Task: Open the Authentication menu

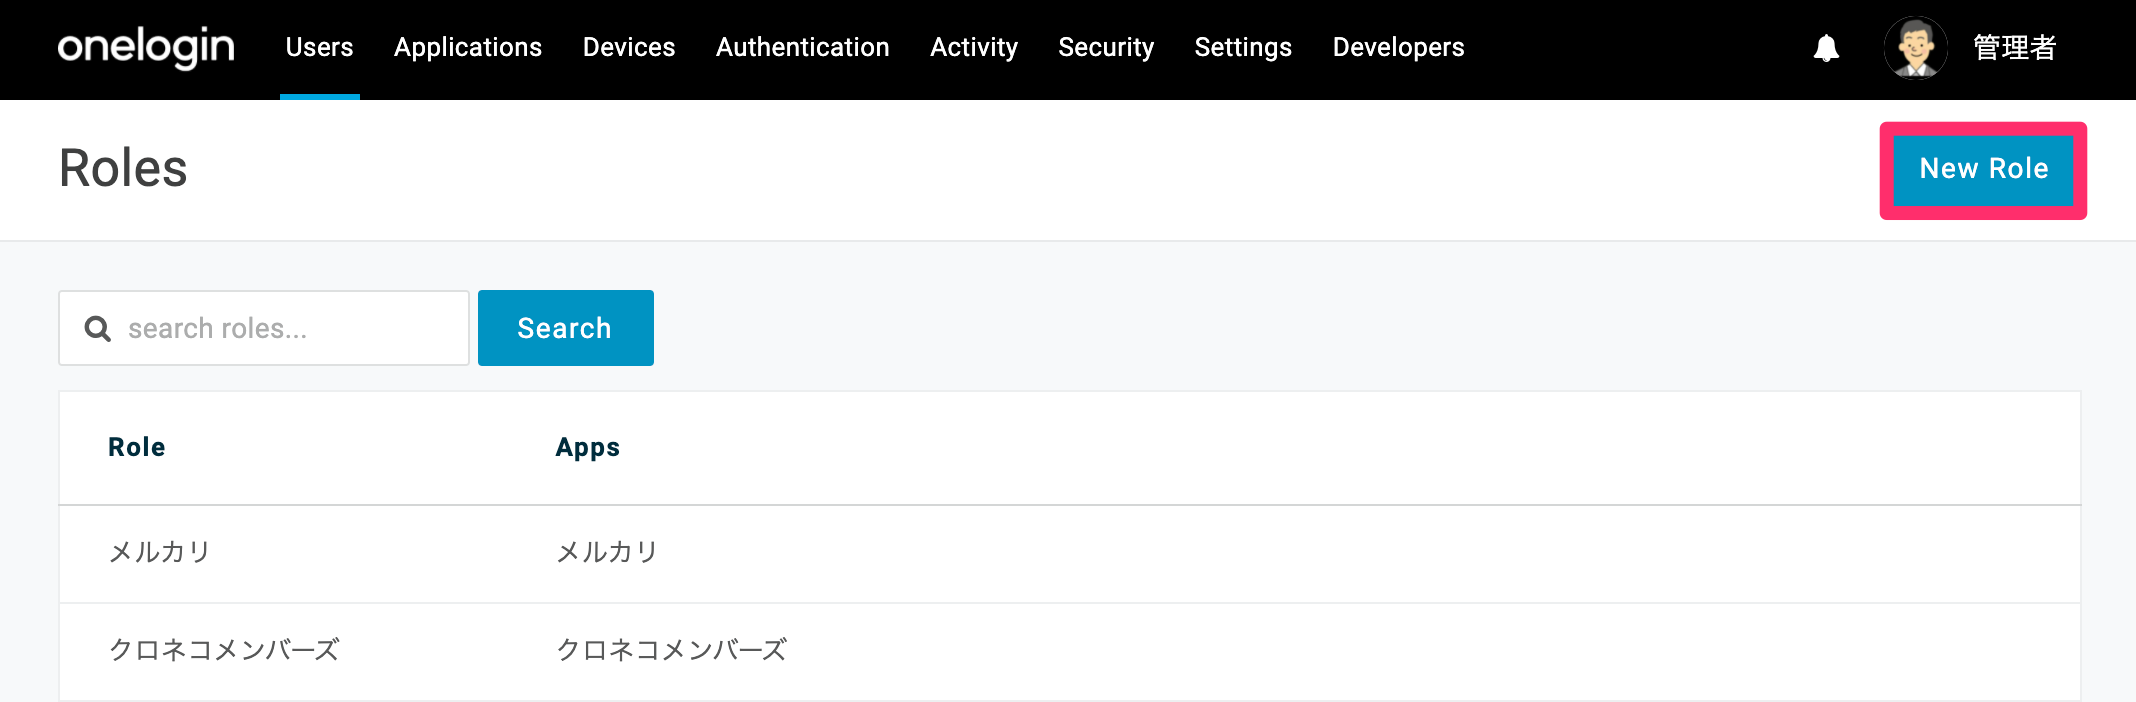Action: point(803,47)
